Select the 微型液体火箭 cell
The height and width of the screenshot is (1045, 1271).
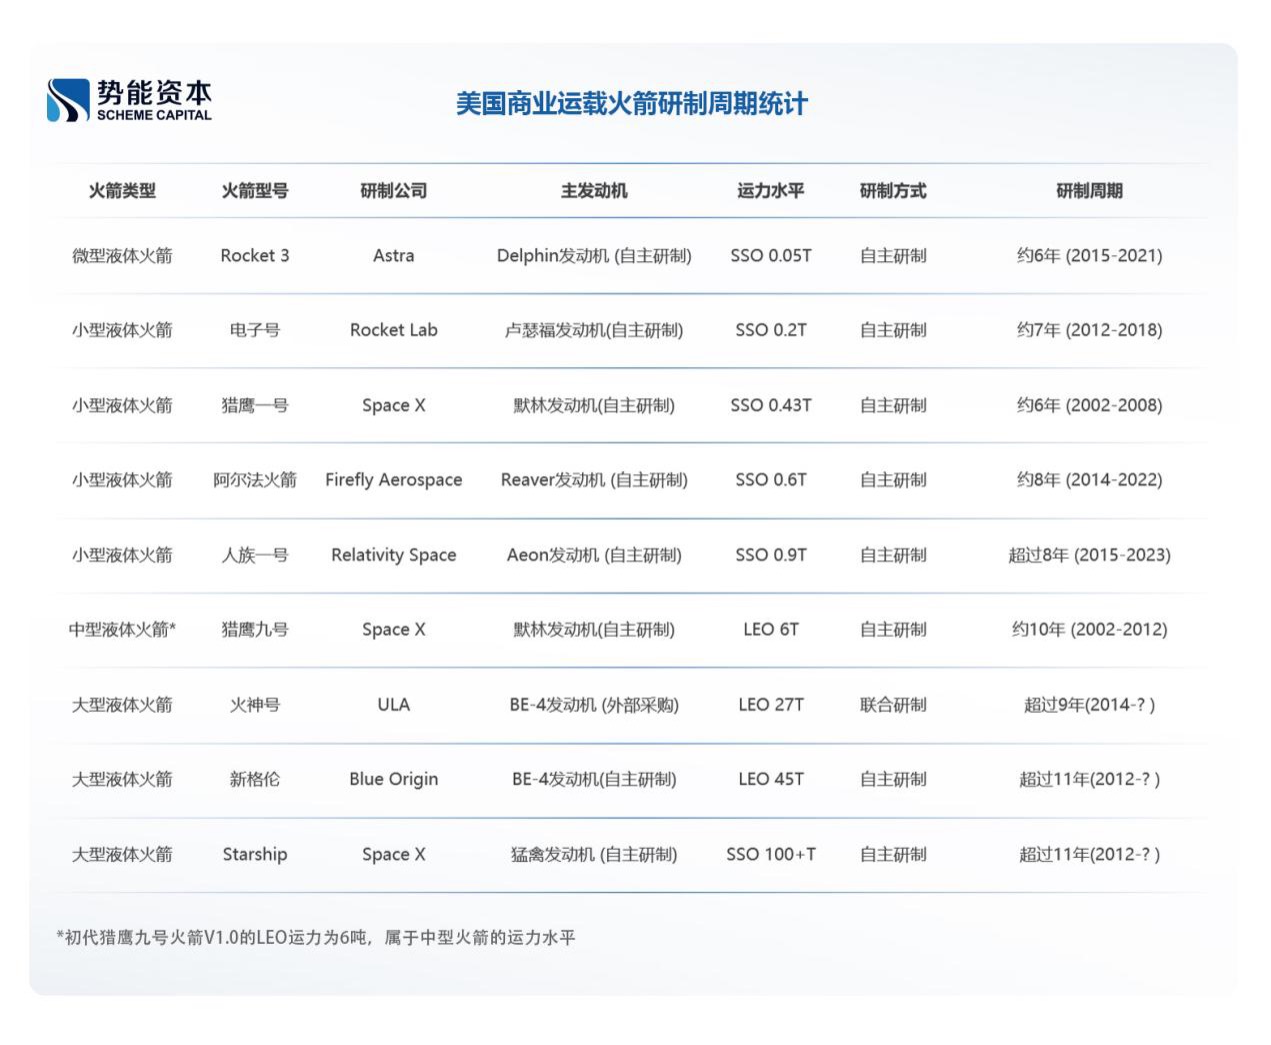tap(122, 256)
